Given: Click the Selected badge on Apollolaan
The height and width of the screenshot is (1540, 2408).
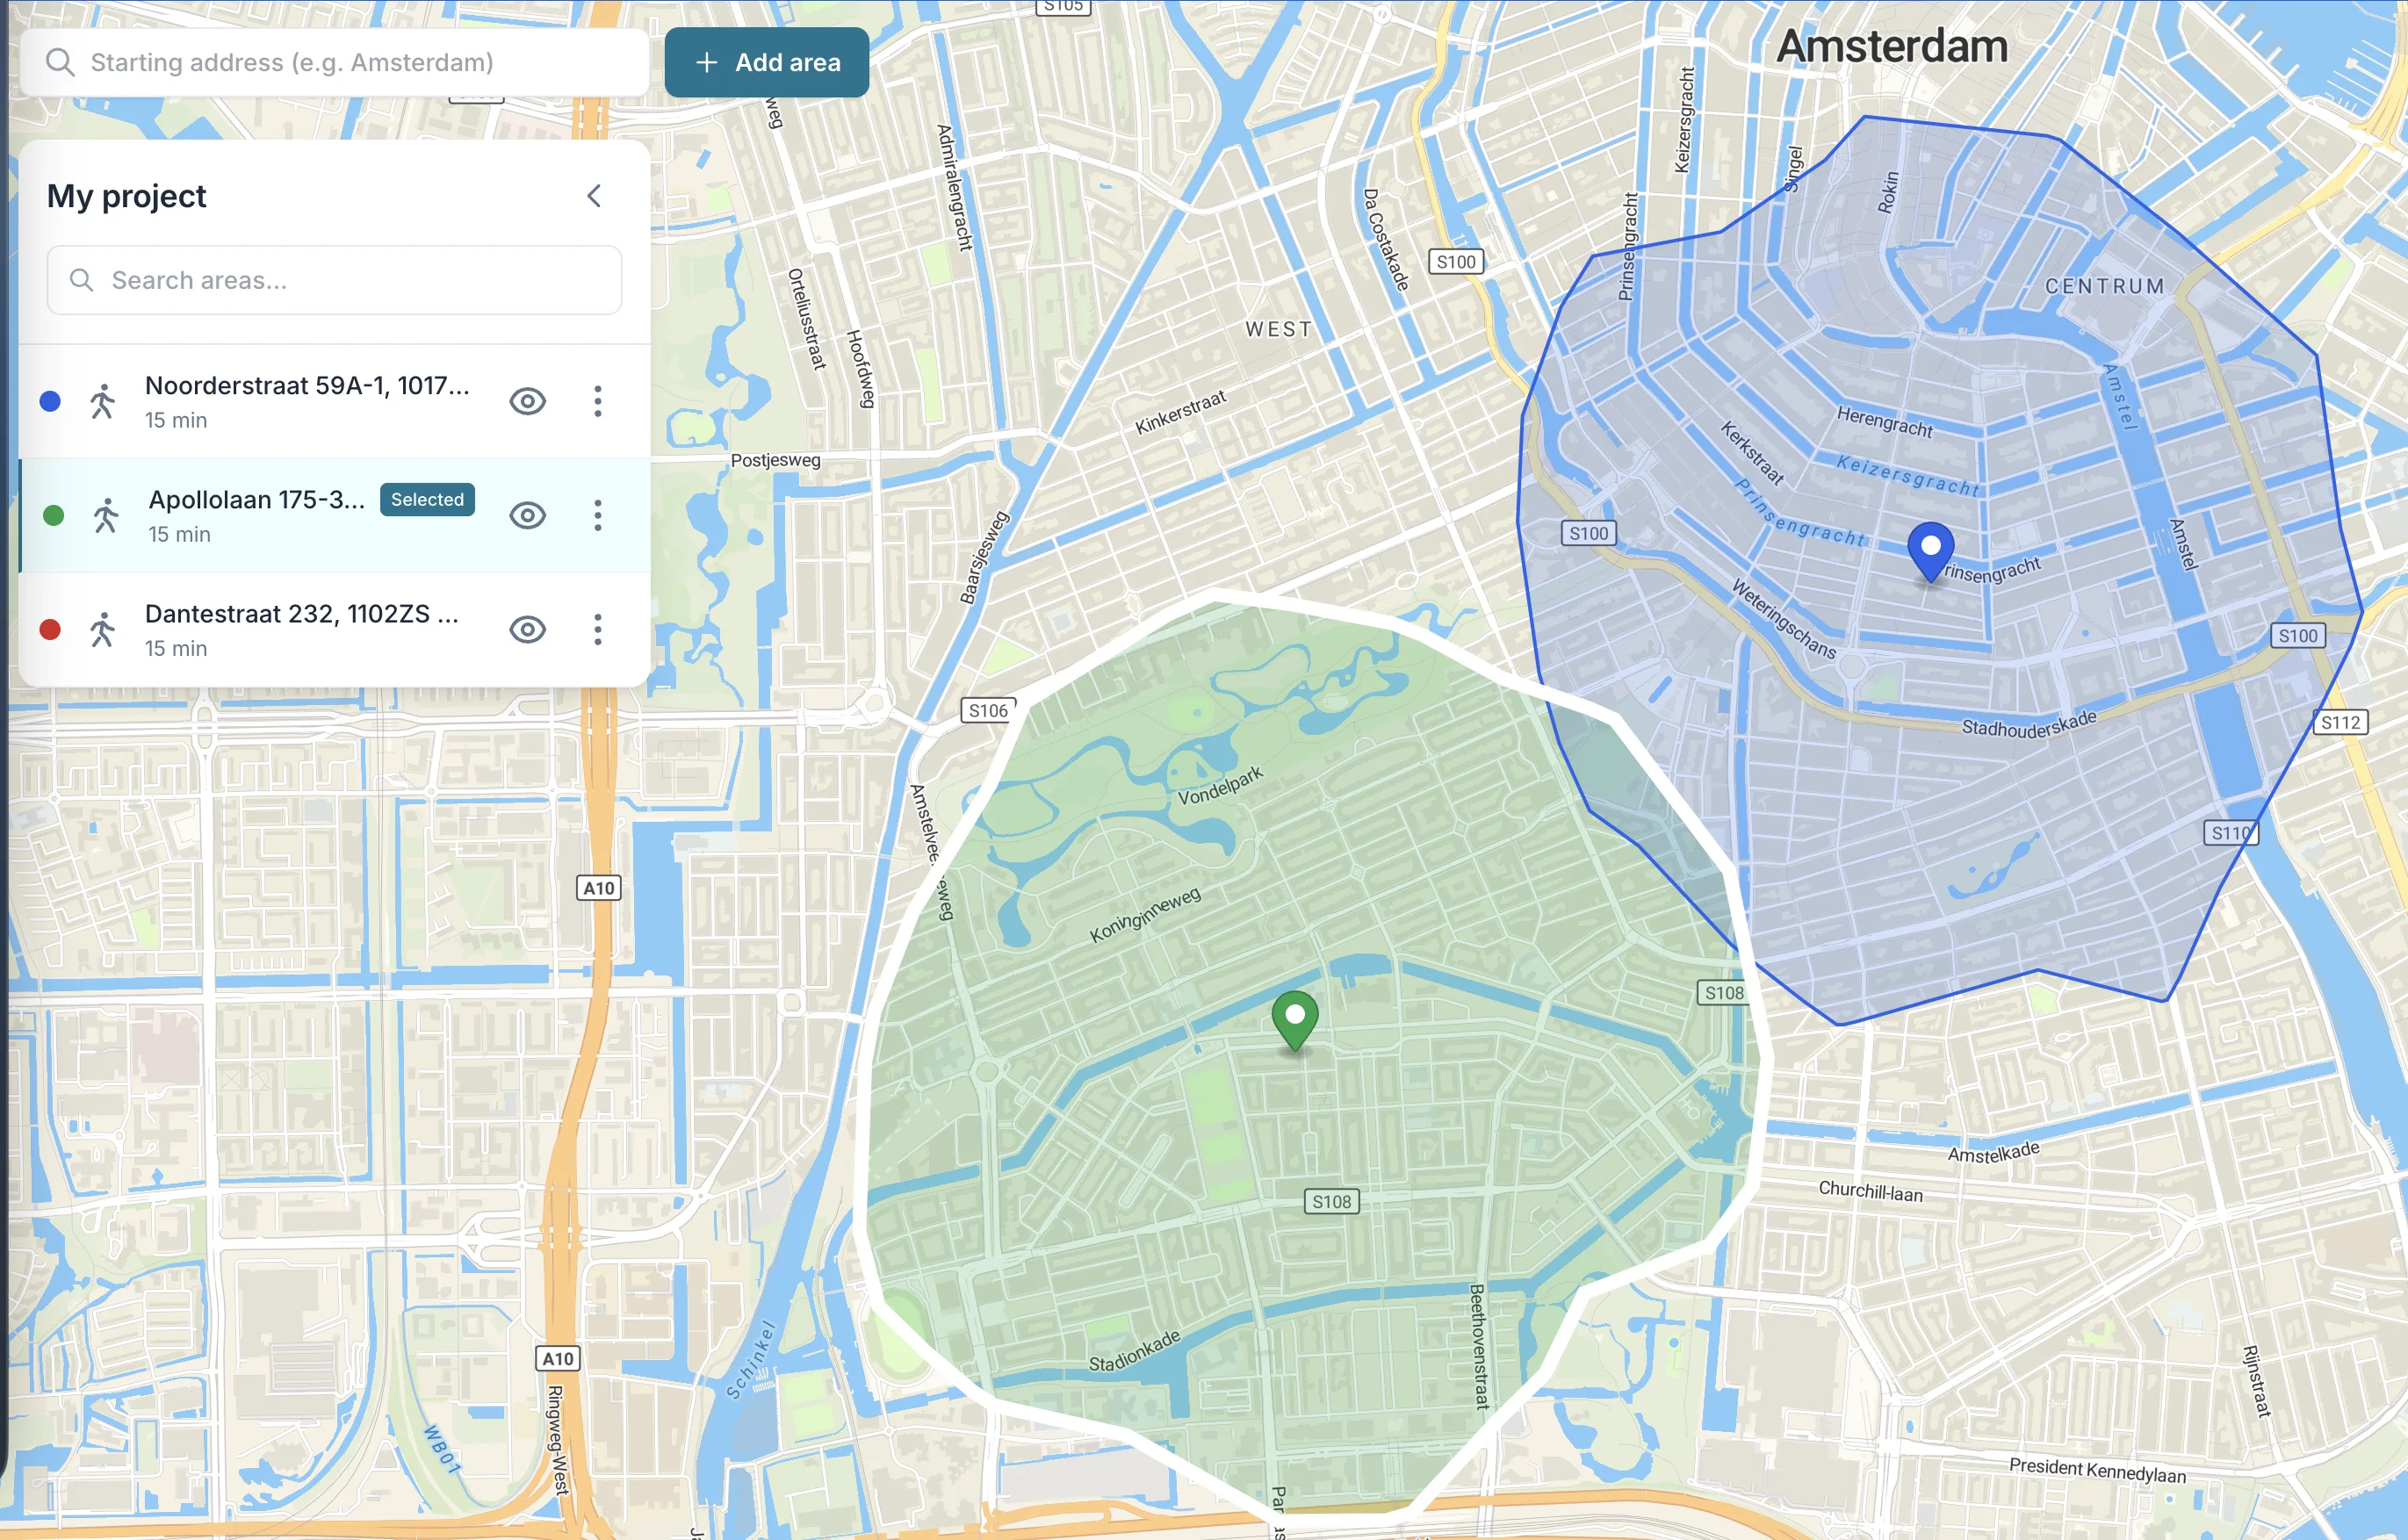Looking at the screenshot, I should pyautogui.click(x=426, y=498).
